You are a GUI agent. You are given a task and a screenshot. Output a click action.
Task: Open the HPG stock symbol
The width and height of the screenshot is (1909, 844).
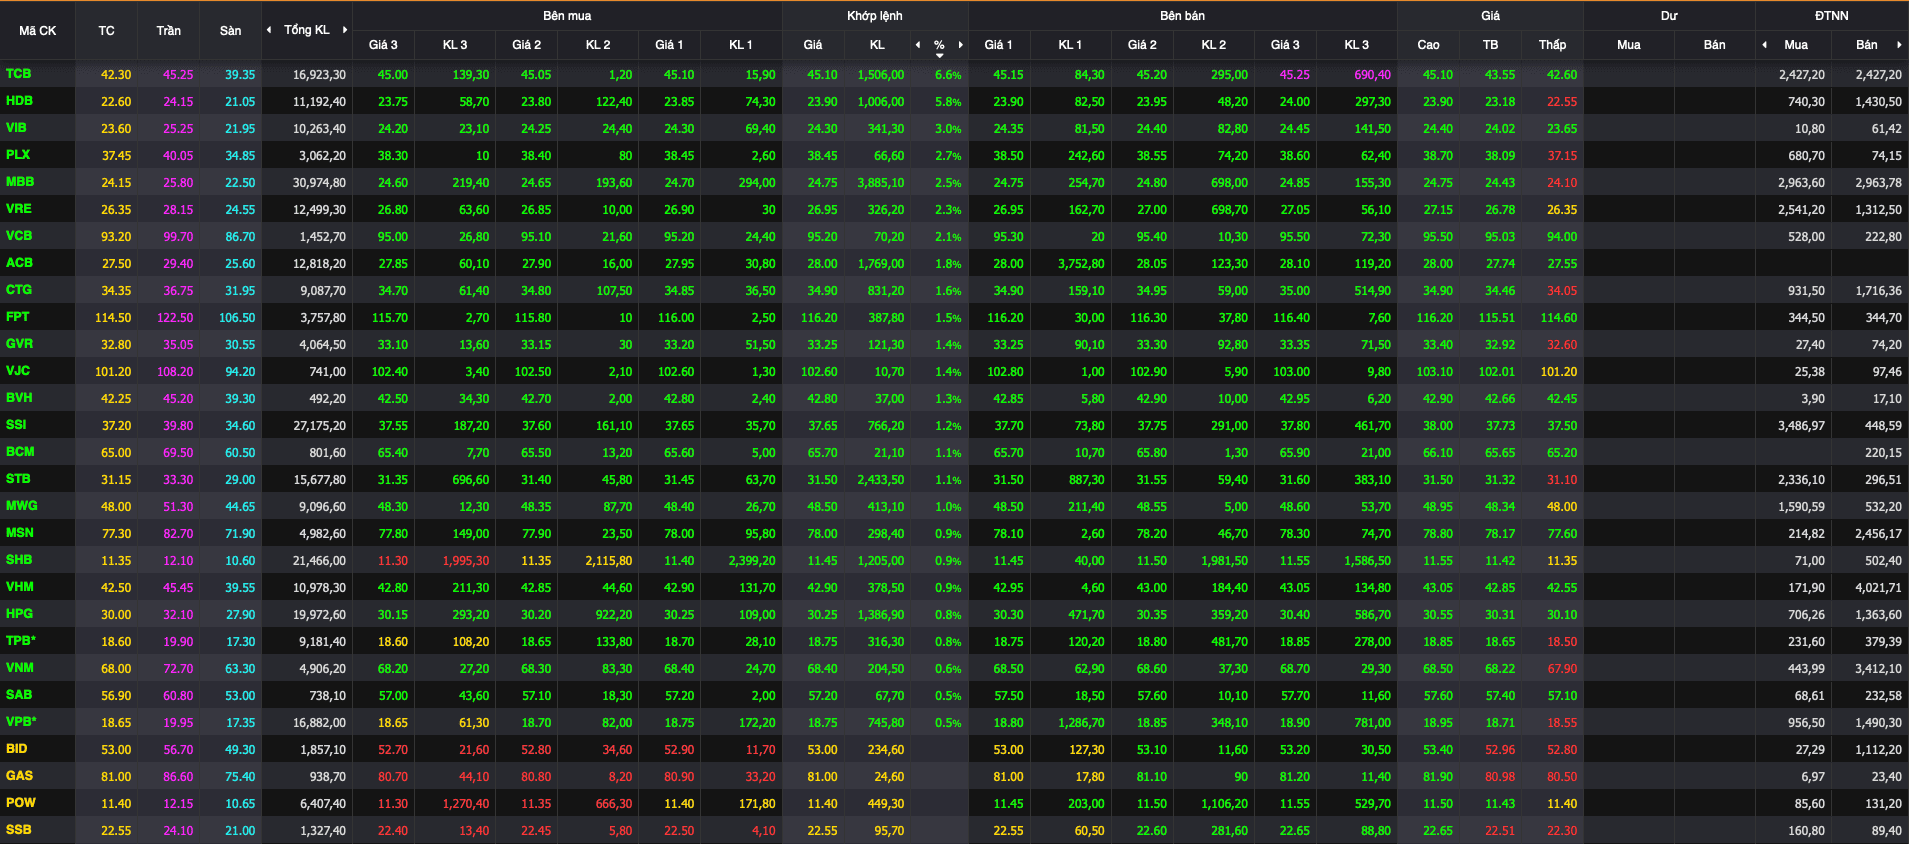[19, 614]
